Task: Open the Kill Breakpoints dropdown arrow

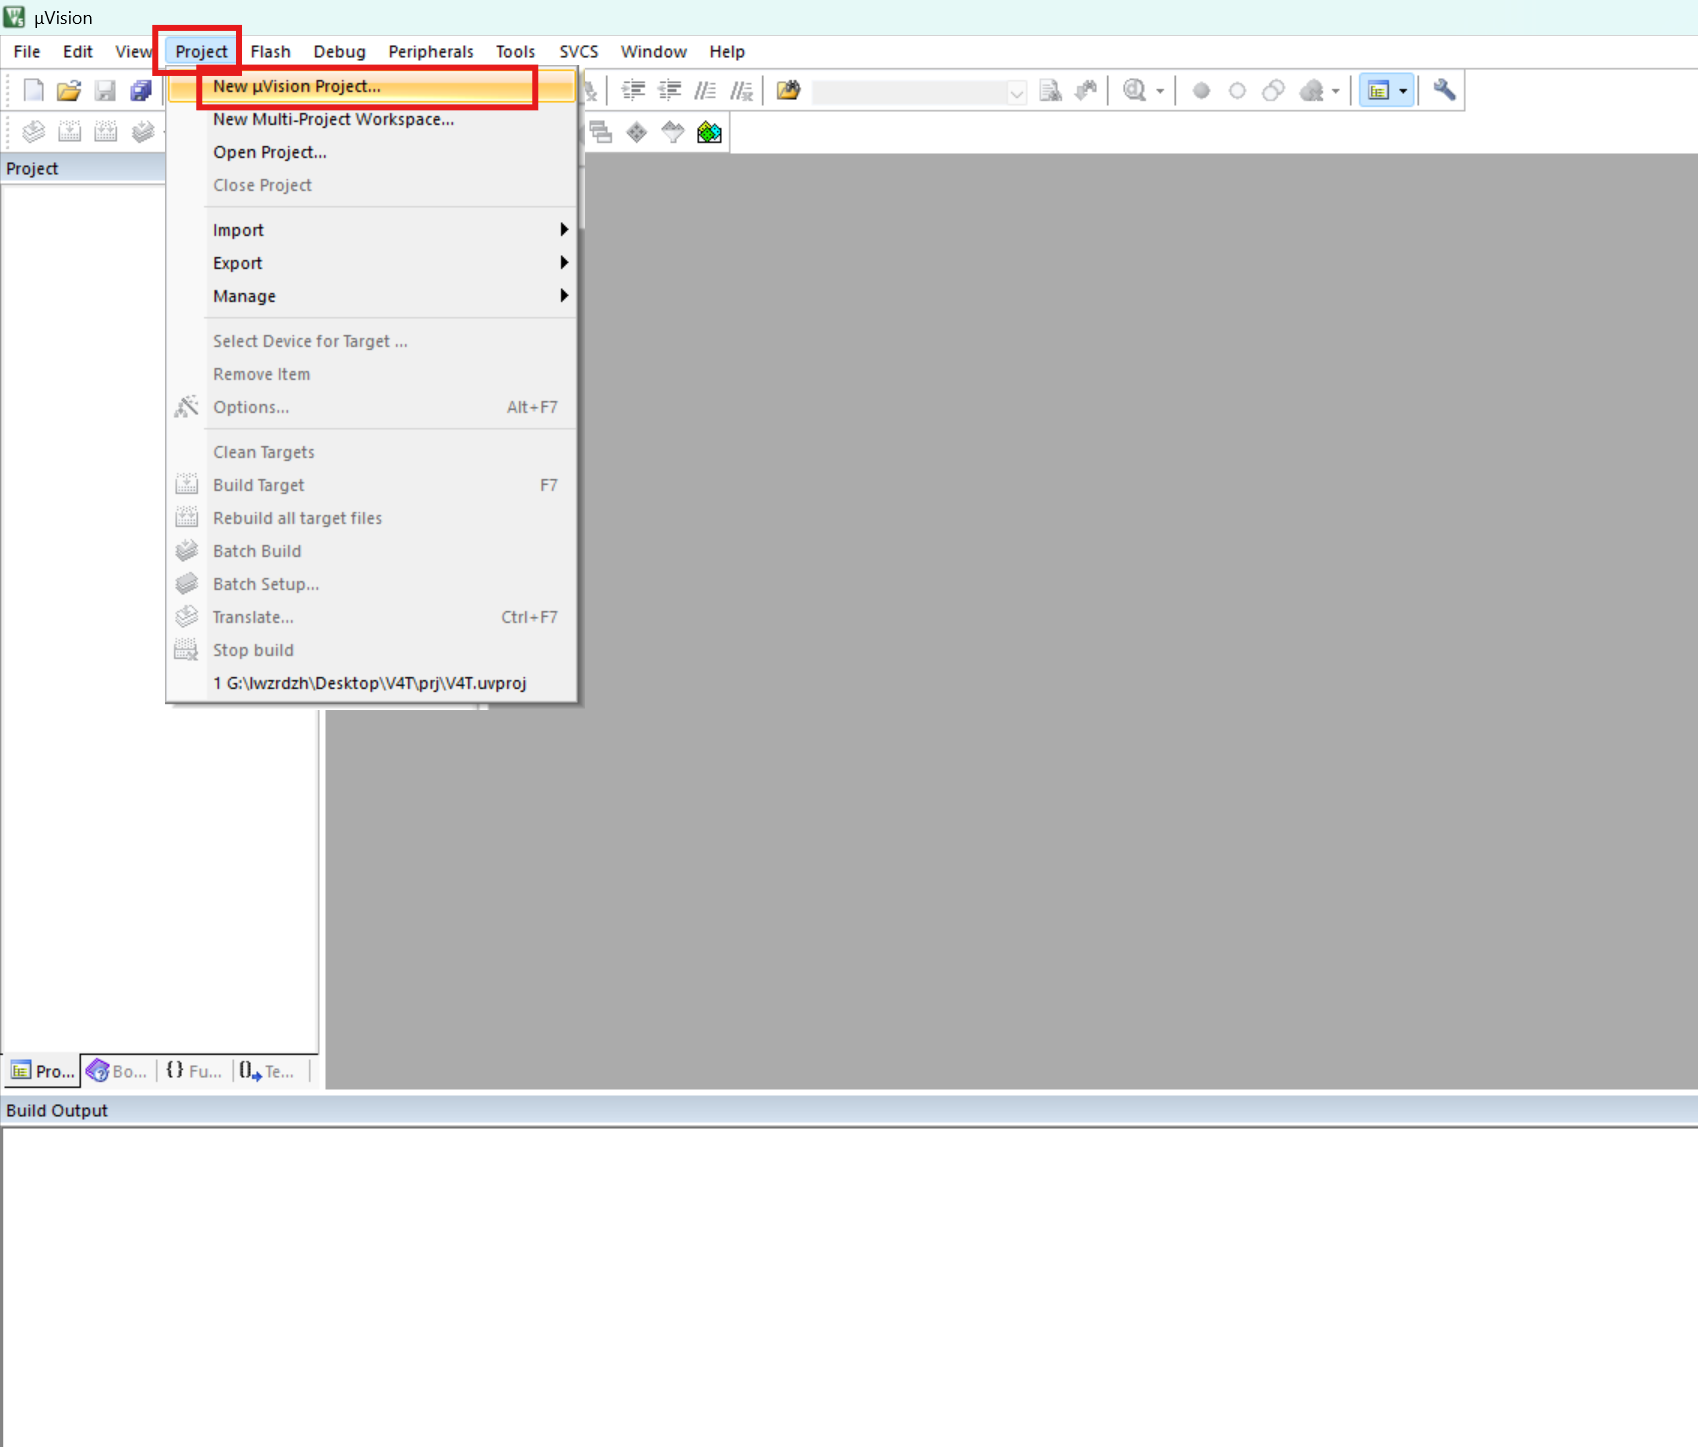Action: pyautogui.click(x=1336, y=92)
